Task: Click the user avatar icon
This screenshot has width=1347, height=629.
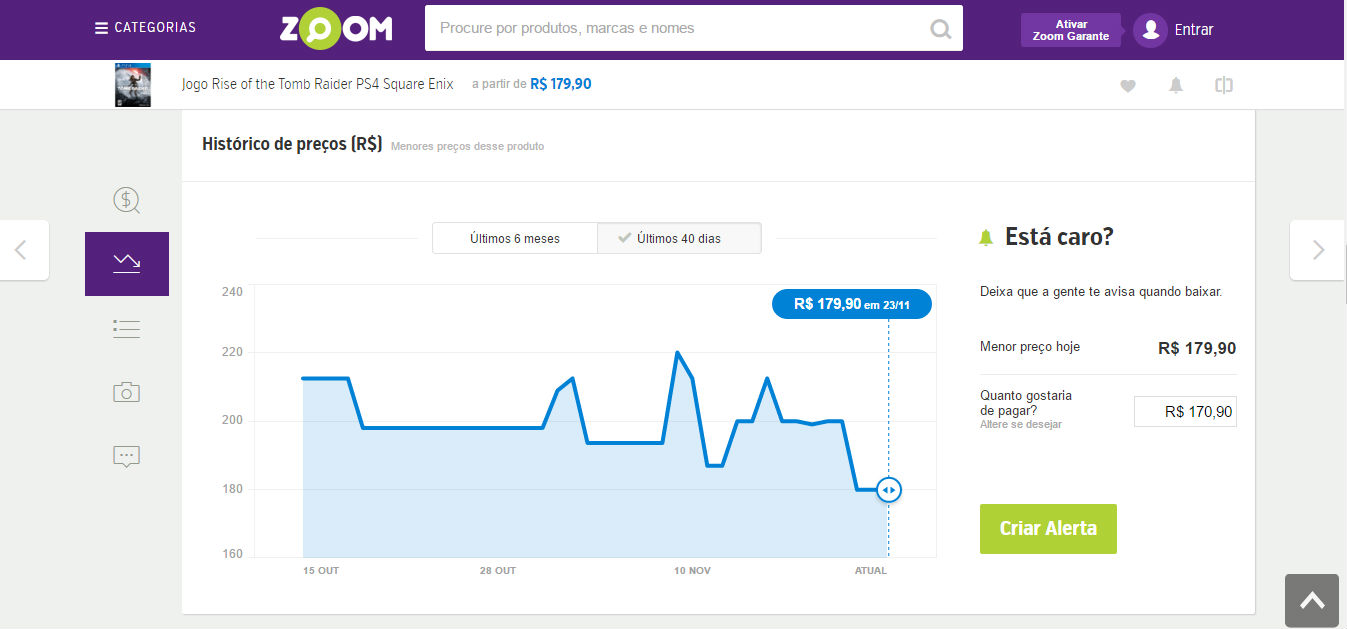Action: (1150, 30)
